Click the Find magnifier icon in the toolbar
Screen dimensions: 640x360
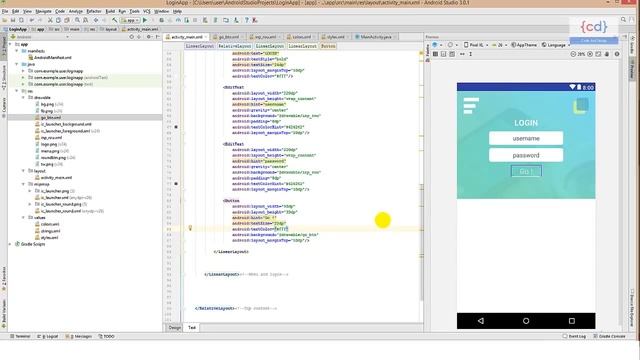pos(77,20)
